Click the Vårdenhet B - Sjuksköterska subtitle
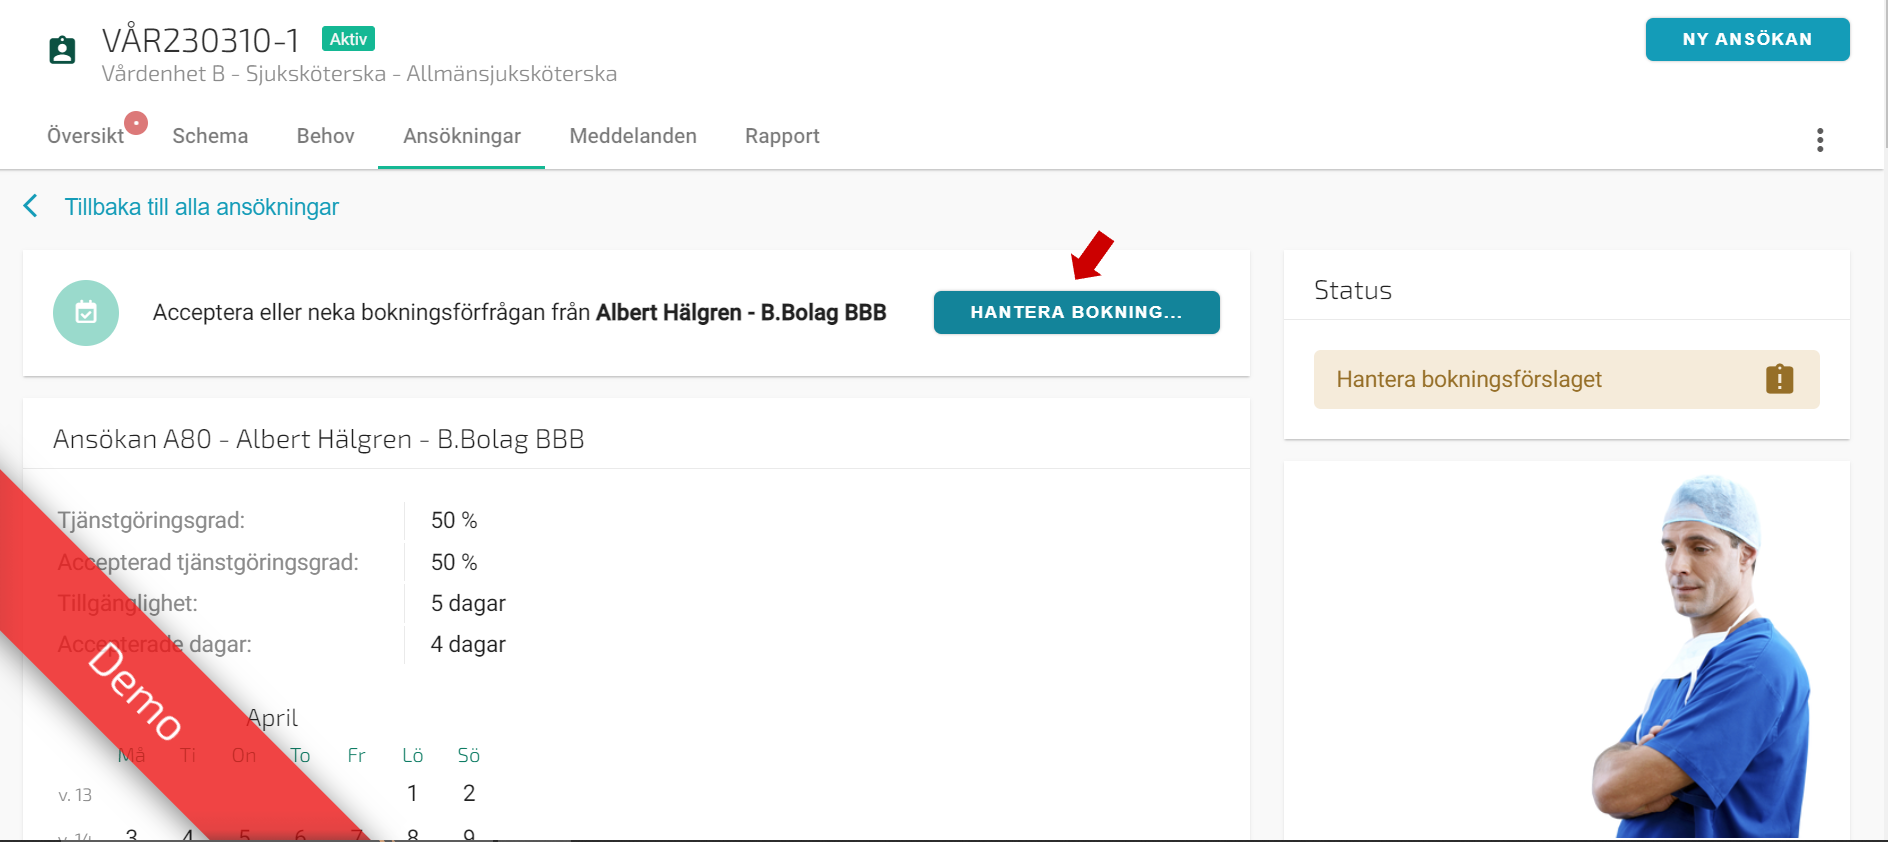Screen dimensions: 1888x842 click(359, 74)
